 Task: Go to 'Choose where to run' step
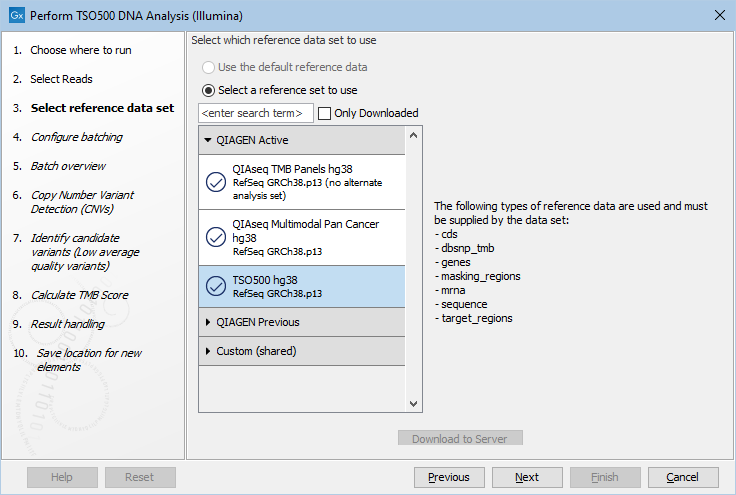click(80, 50)
